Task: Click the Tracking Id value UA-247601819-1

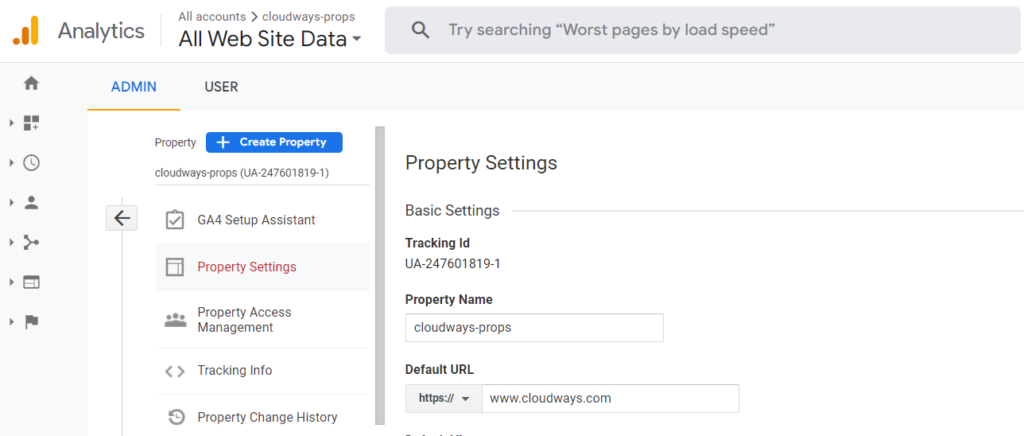Action: (x=453, y=264)
